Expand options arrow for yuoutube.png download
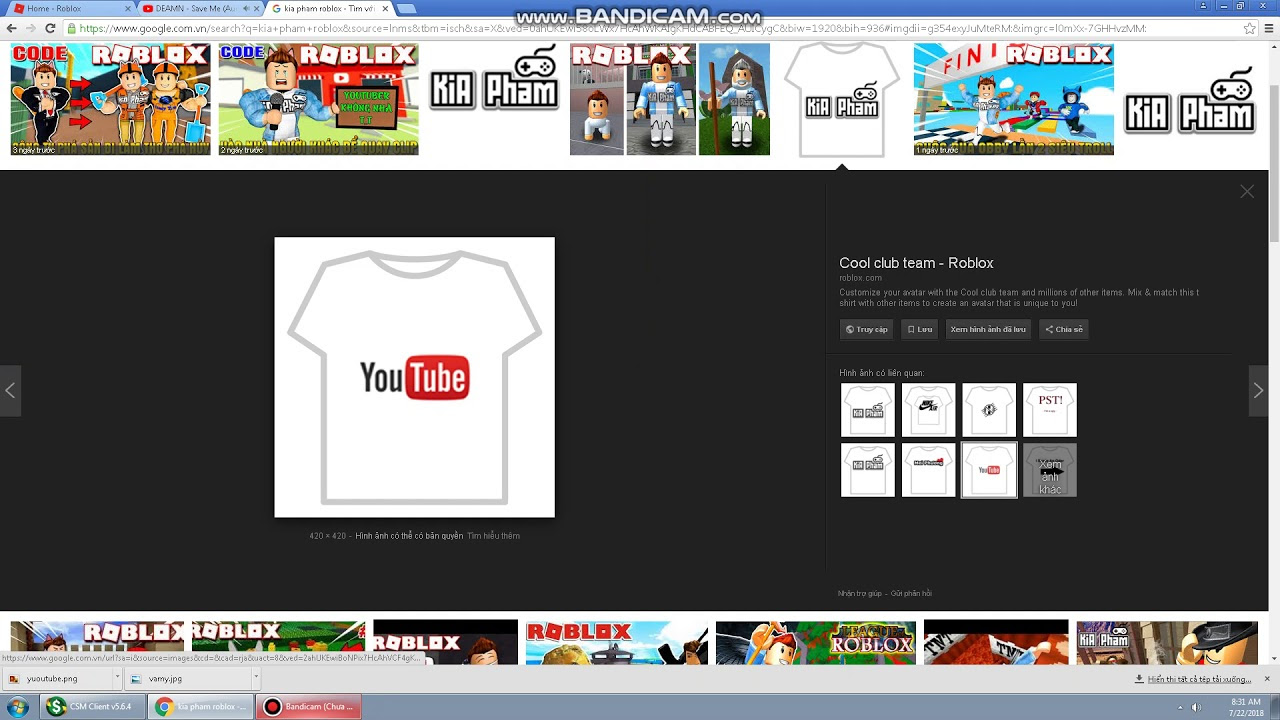Screen dimensions: 1280x720 pos(117,679)
